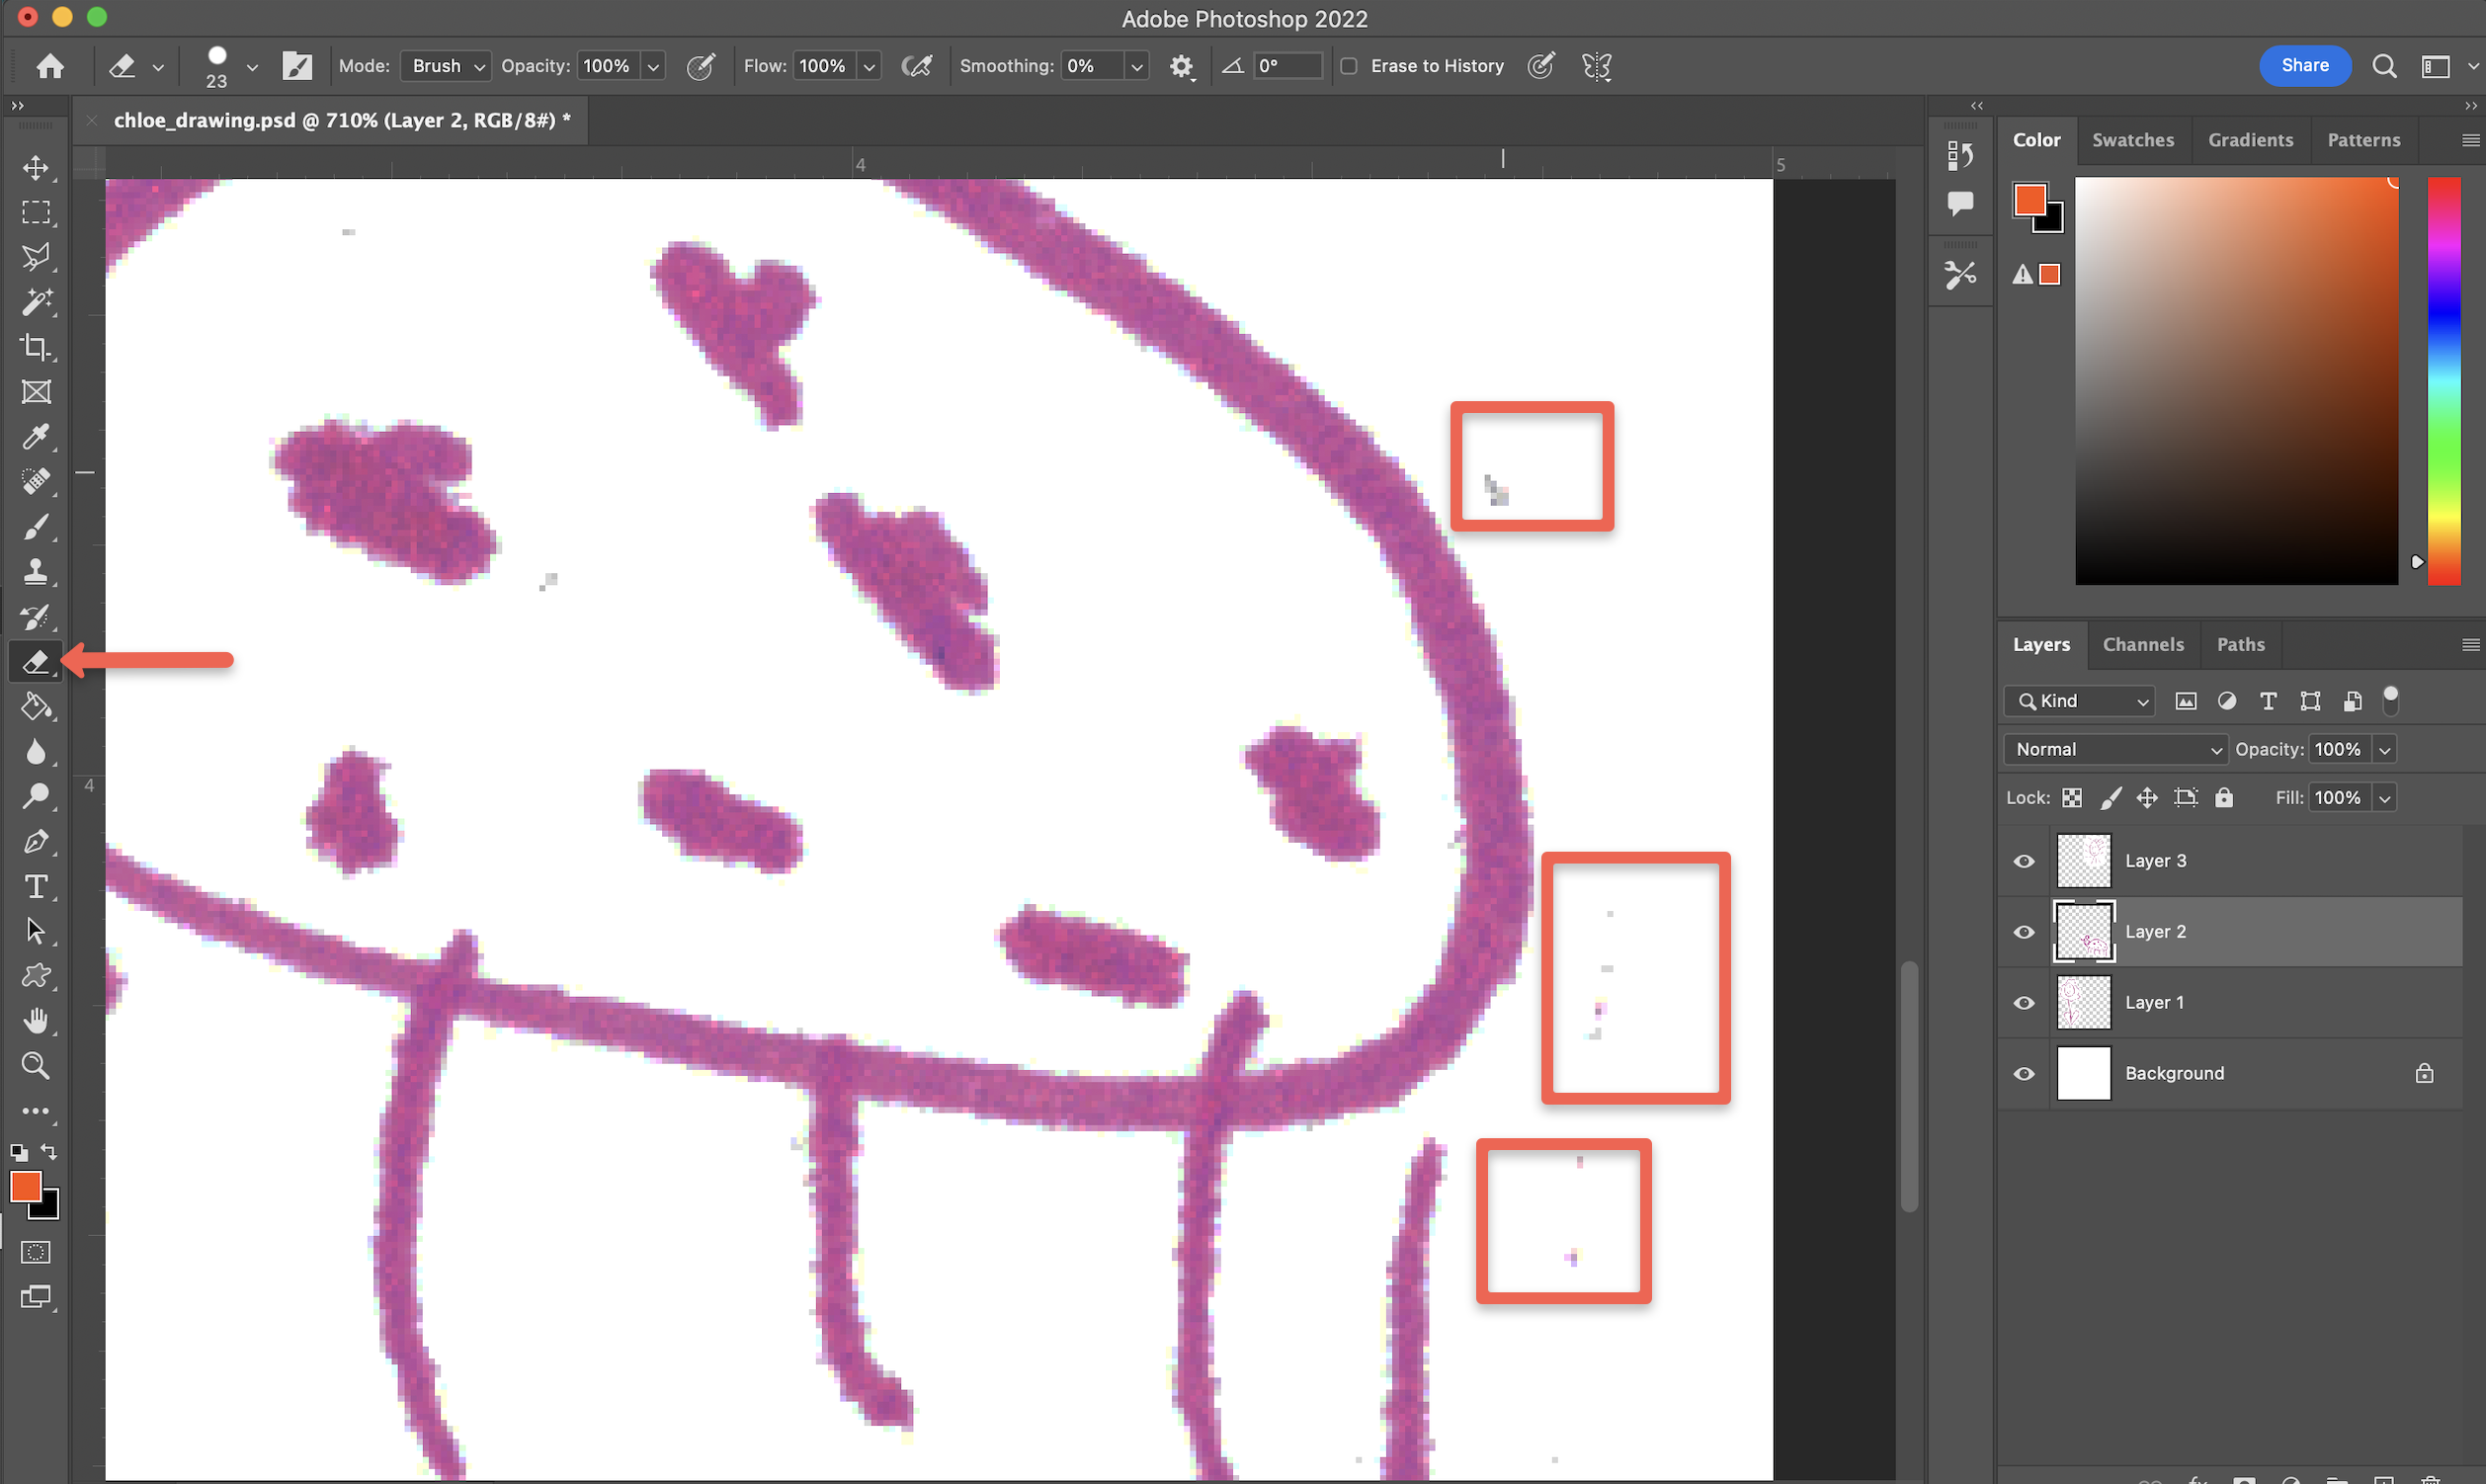Select the Crop tool
This screenshot has width=2486, height=1484.
[x=36, y=348]
